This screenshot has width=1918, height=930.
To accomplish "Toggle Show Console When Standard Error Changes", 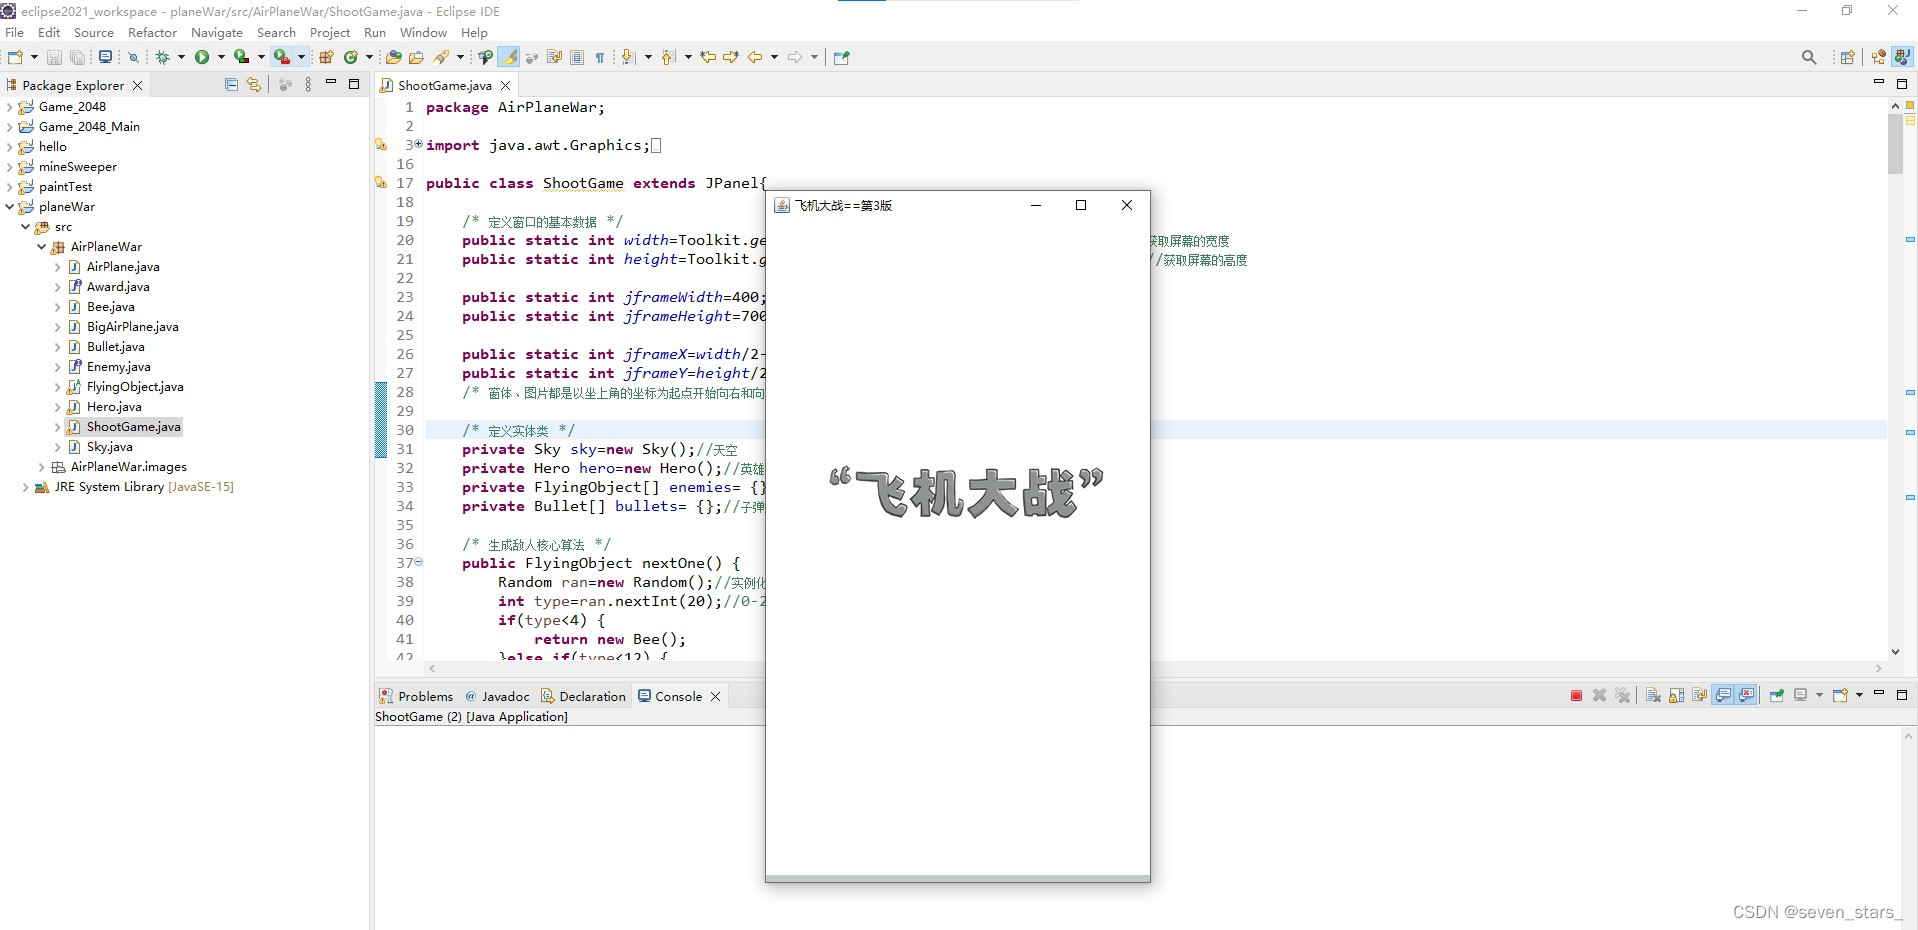I will coord(1746,695).
